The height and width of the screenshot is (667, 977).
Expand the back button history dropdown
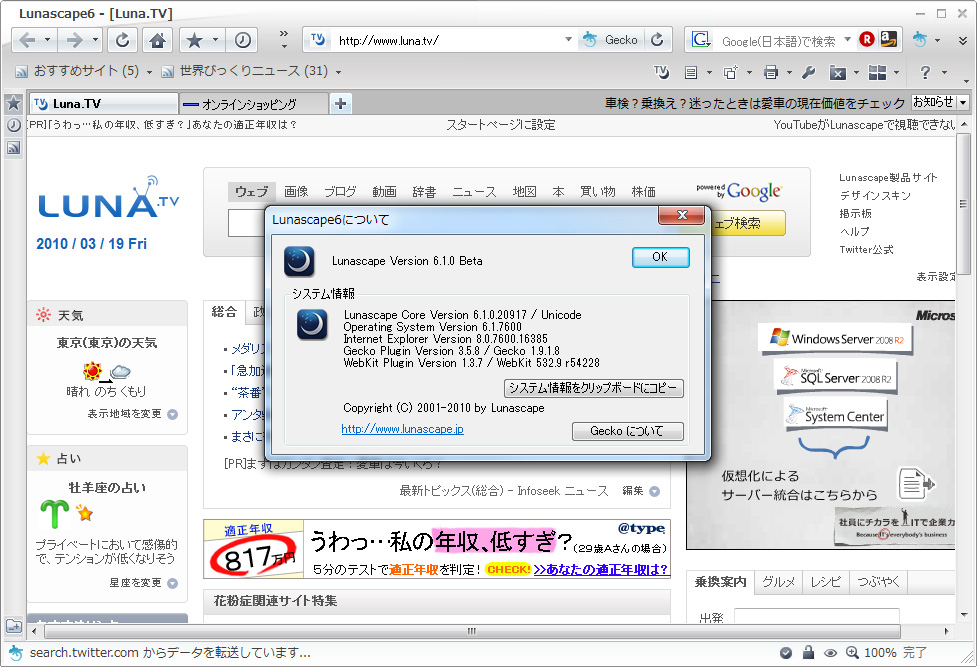point(47,40)
